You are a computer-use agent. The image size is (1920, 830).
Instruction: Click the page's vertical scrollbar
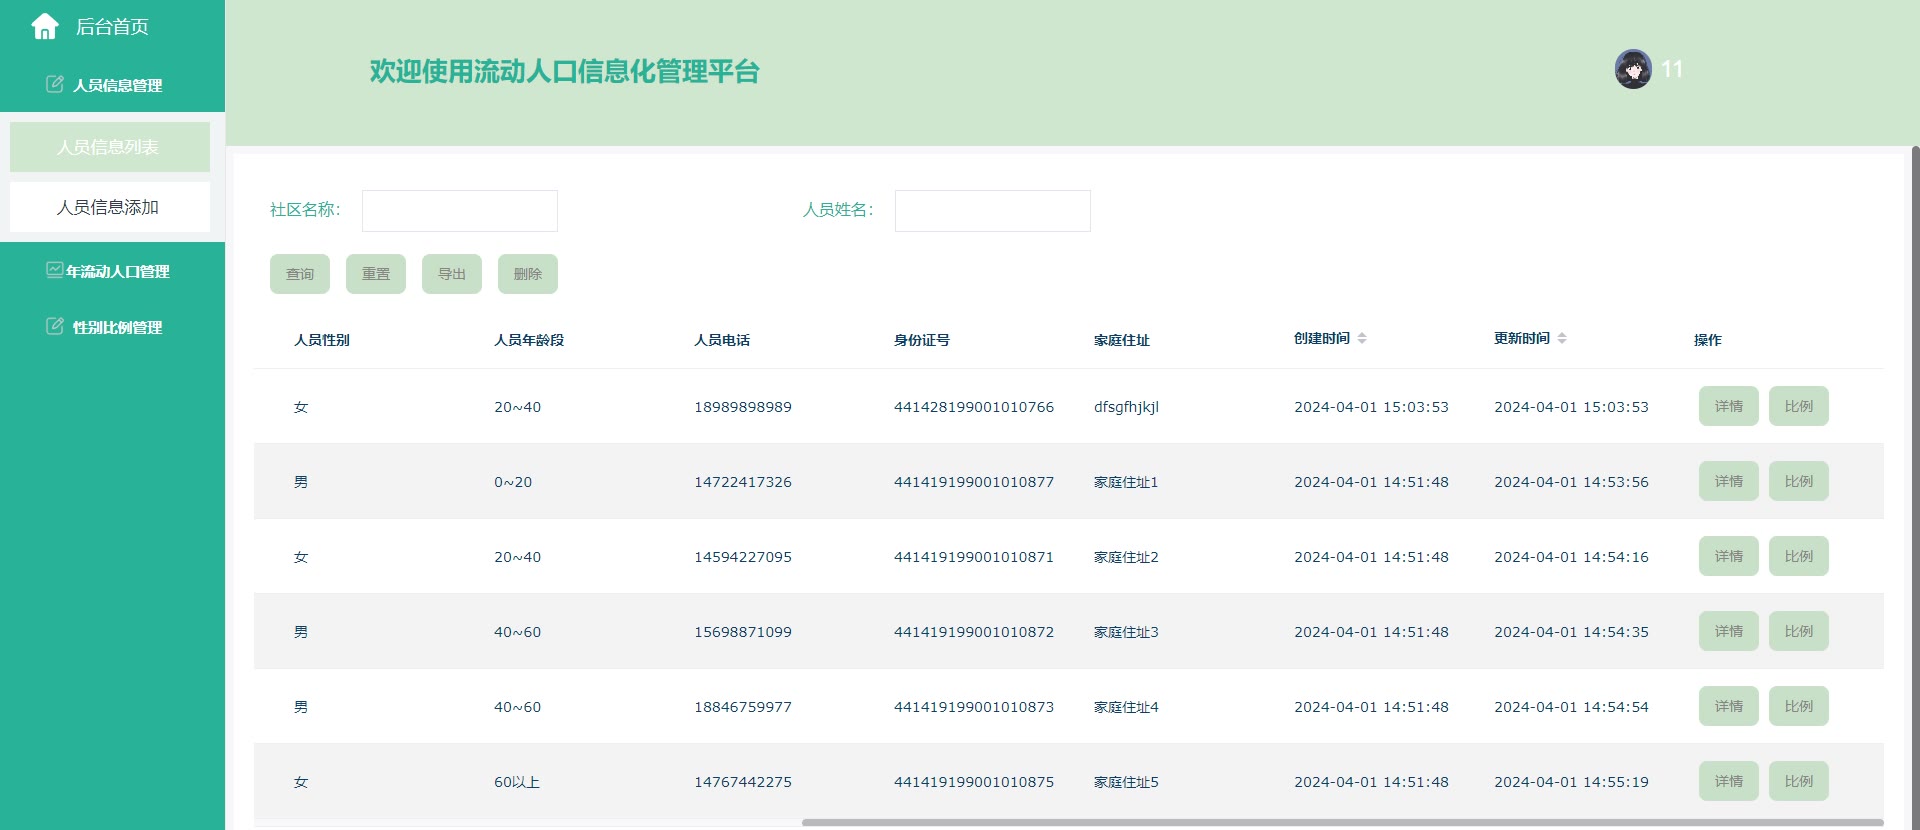tap(1915, 488)
